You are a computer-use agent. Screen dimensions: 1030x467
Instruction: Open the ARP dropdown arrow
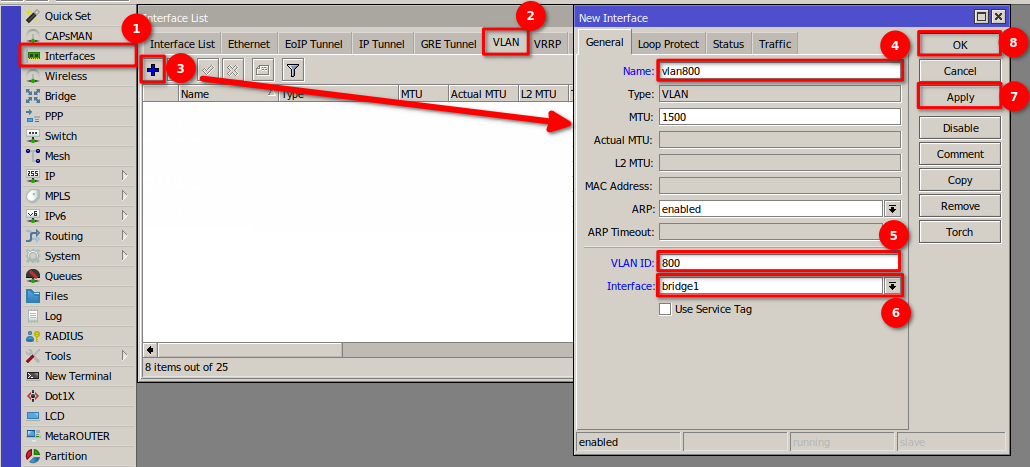(x=891, y=209)
